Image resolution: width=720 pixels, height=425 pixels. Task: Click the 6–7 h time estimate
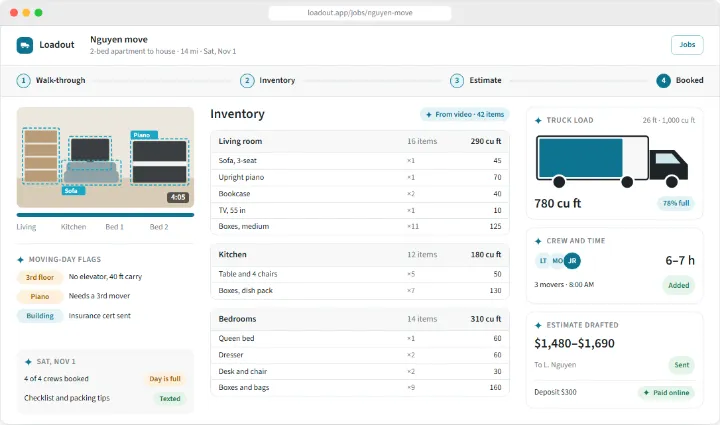(680, 261)
